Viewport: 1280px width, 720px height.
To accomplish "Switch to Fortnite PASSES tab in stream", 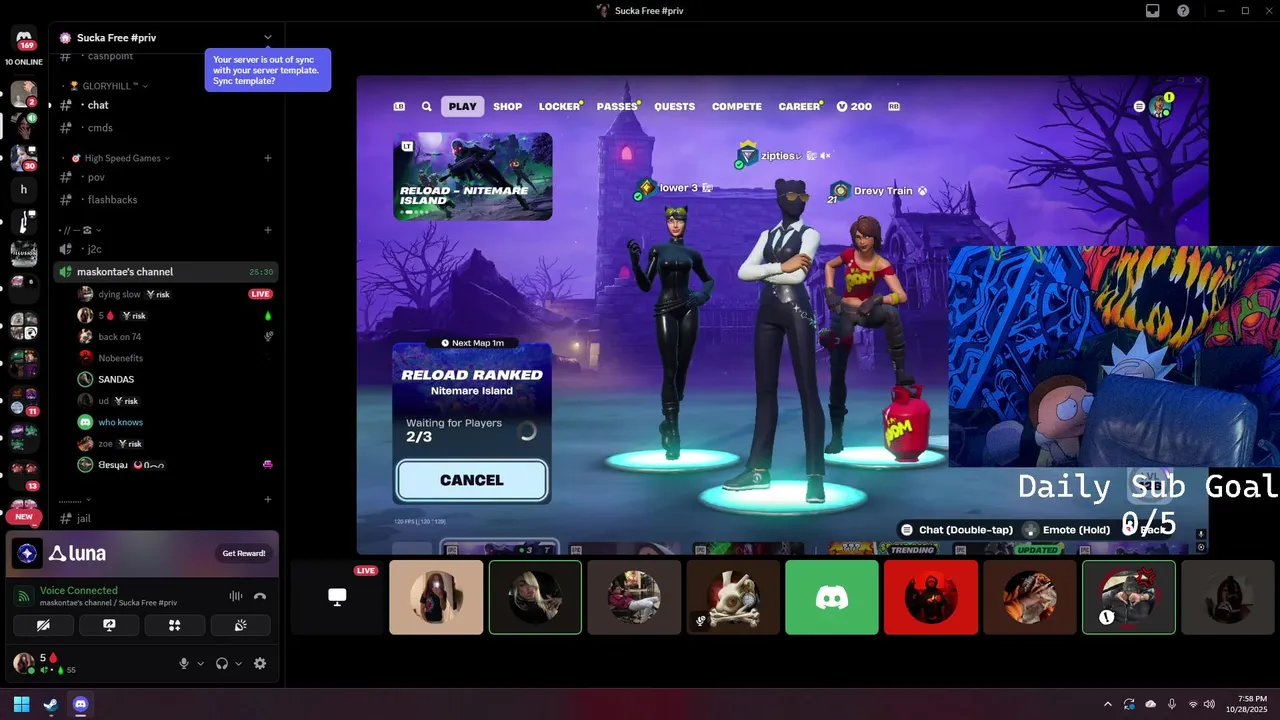I will [x=617, y=106].
